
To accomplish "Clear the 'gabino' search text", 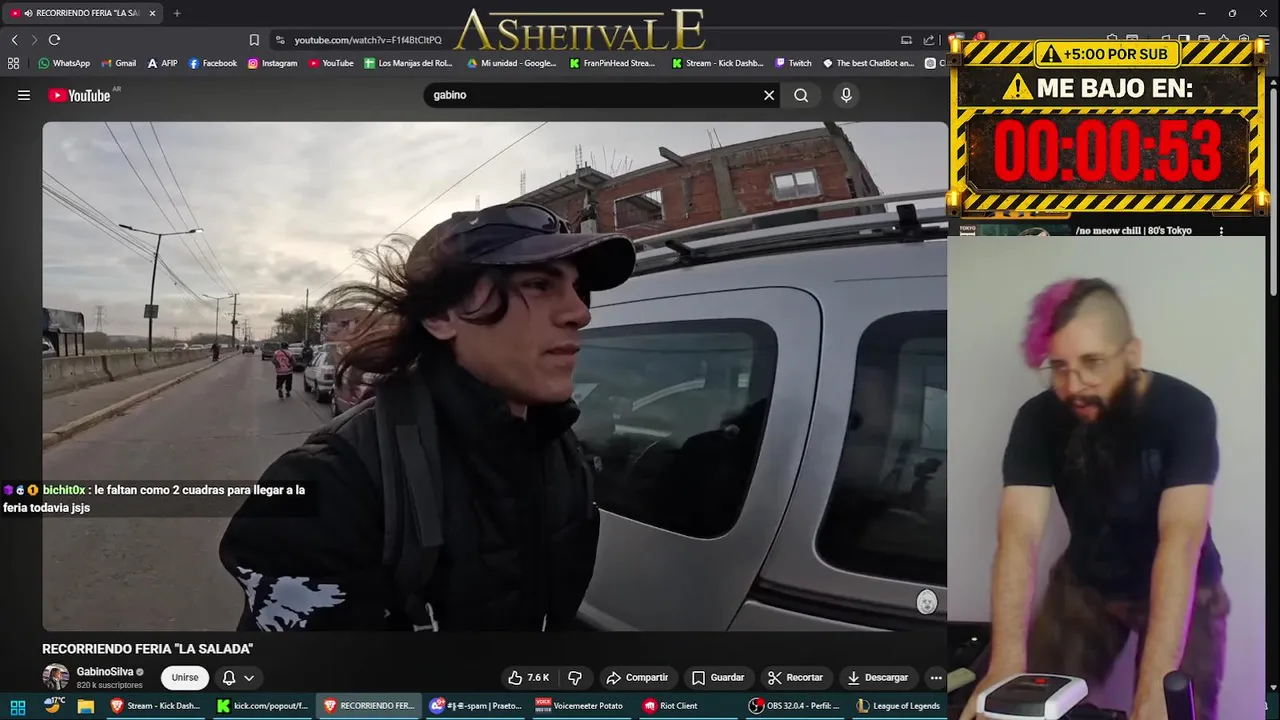I will click(769, 95).
